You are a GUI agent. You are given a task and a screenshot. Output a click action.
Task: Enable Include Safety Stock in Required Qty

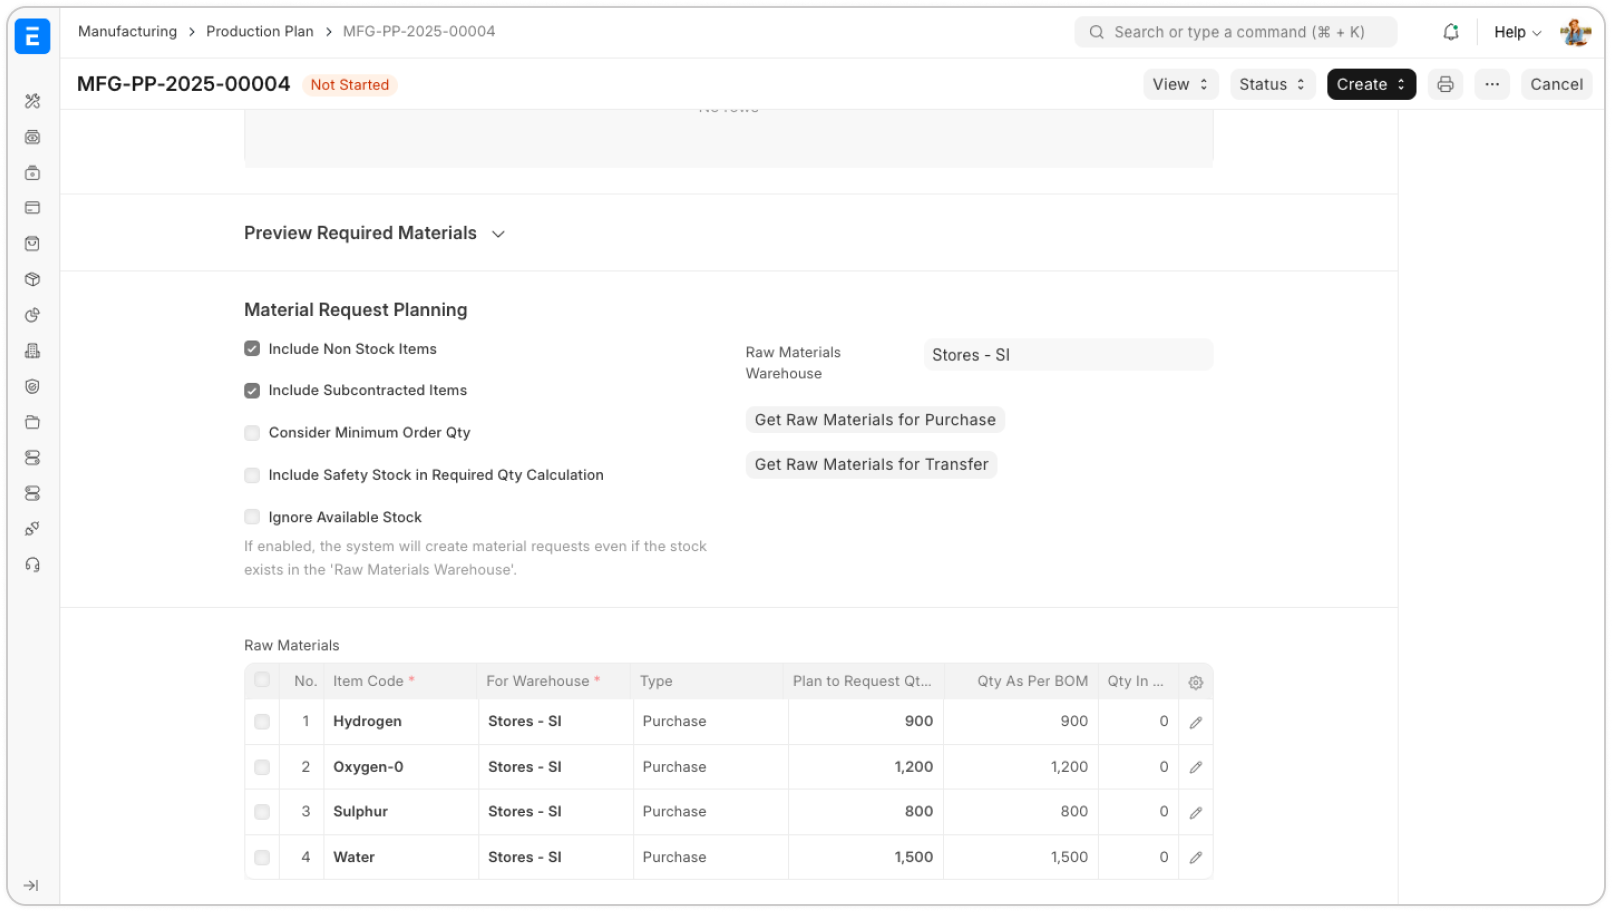pos(252,476)
